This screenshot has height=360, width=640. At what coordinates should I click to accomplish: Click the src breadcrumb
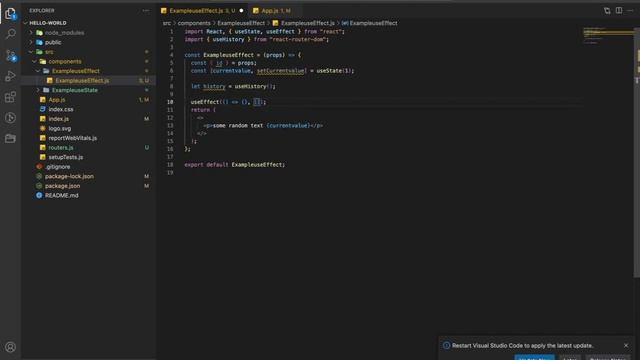click(167, 23)
